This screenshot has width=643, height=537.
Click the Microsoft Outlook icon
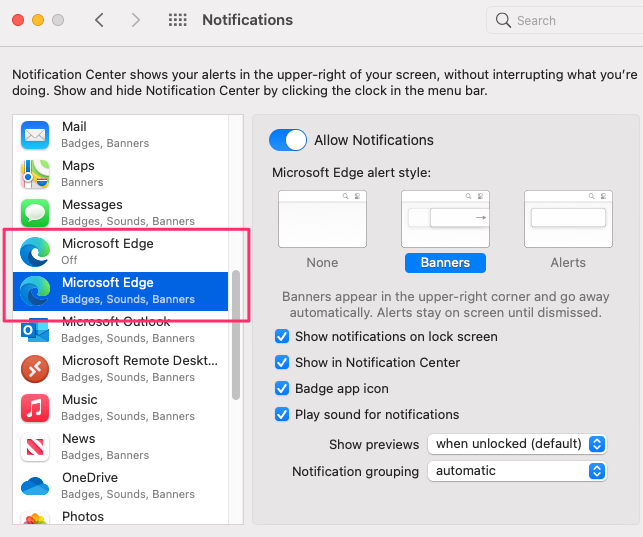(35, 330)
